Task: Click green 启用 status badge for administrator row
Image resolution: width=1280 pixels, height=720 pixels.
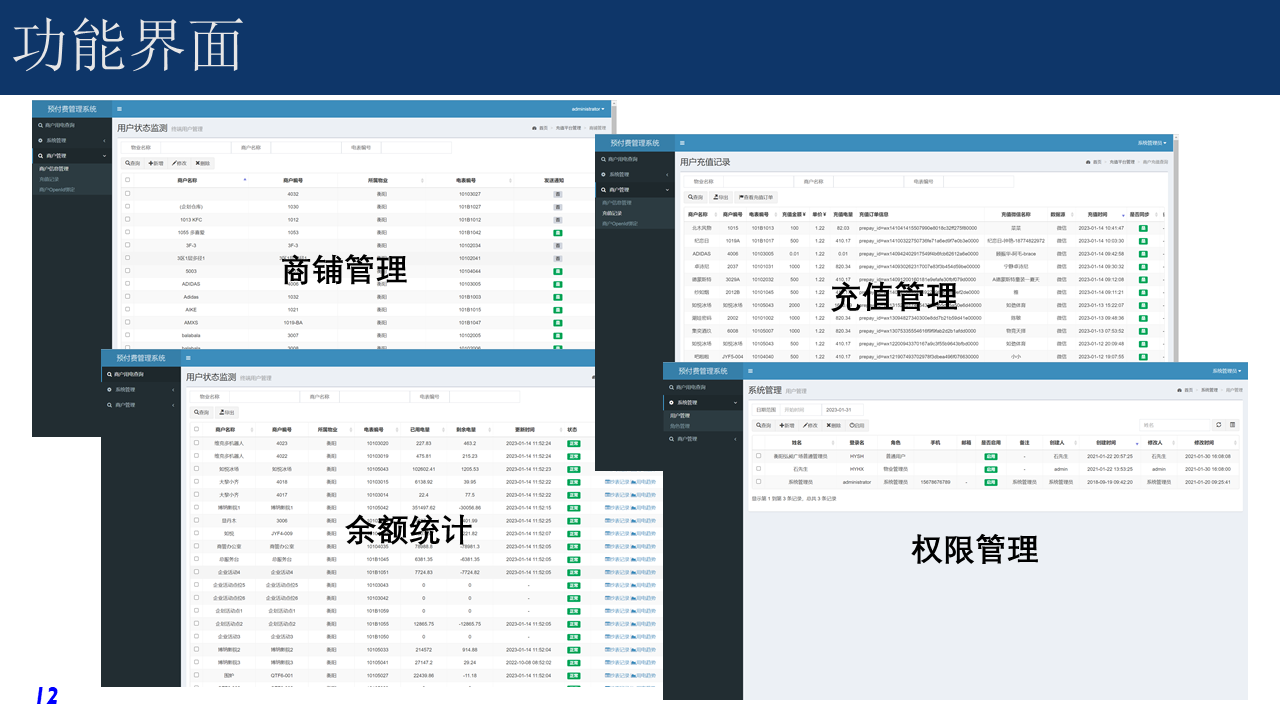Action: 990,481
